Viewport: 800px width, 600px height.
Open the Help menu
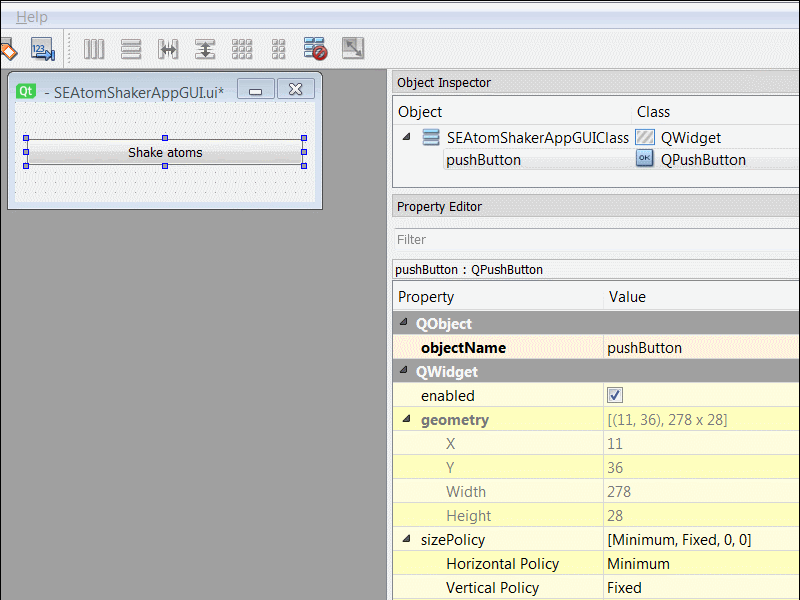(x=31, y=17)
